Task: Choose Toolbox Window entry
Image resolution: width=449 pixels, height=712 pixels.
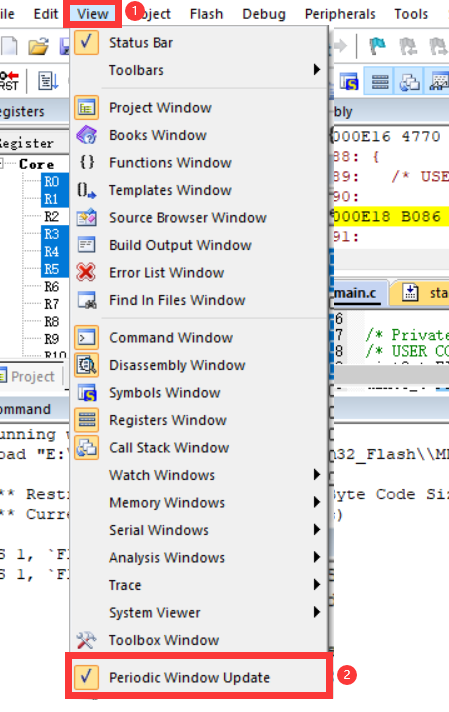Action: 199,640
